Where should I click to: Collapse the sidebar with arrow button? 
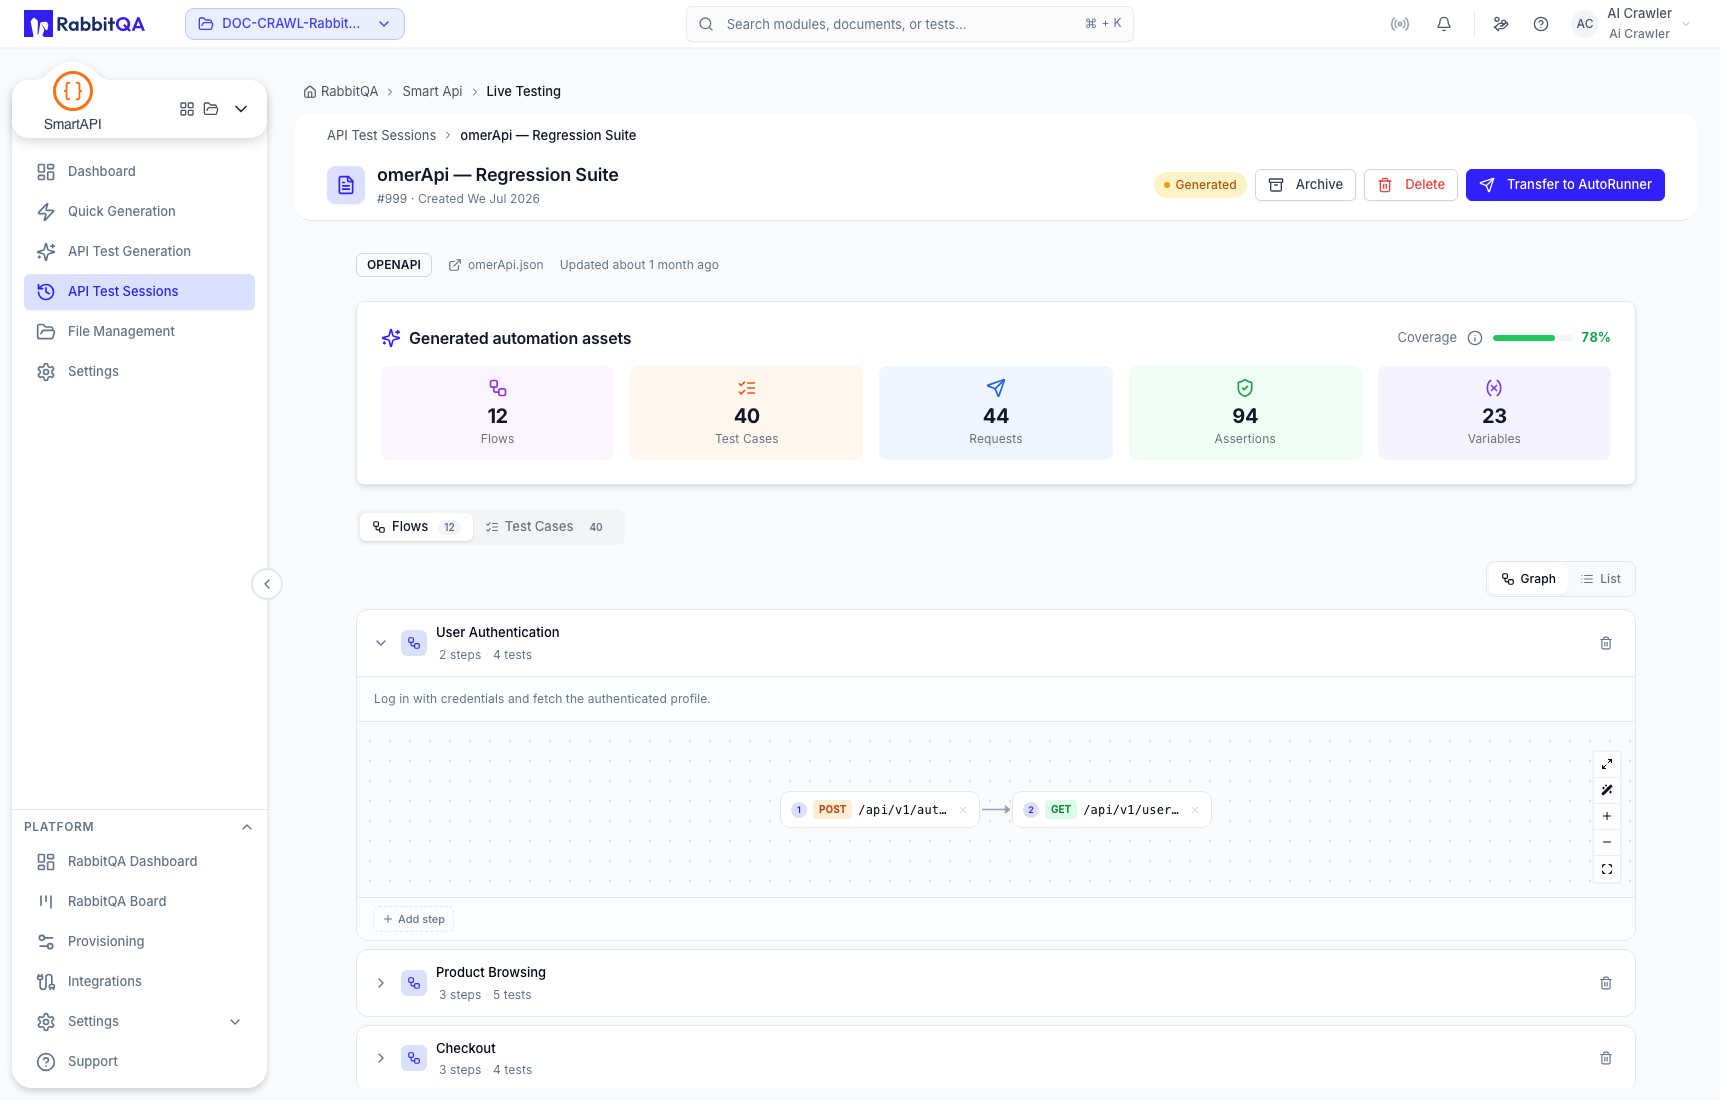click(x=267, y=584)
